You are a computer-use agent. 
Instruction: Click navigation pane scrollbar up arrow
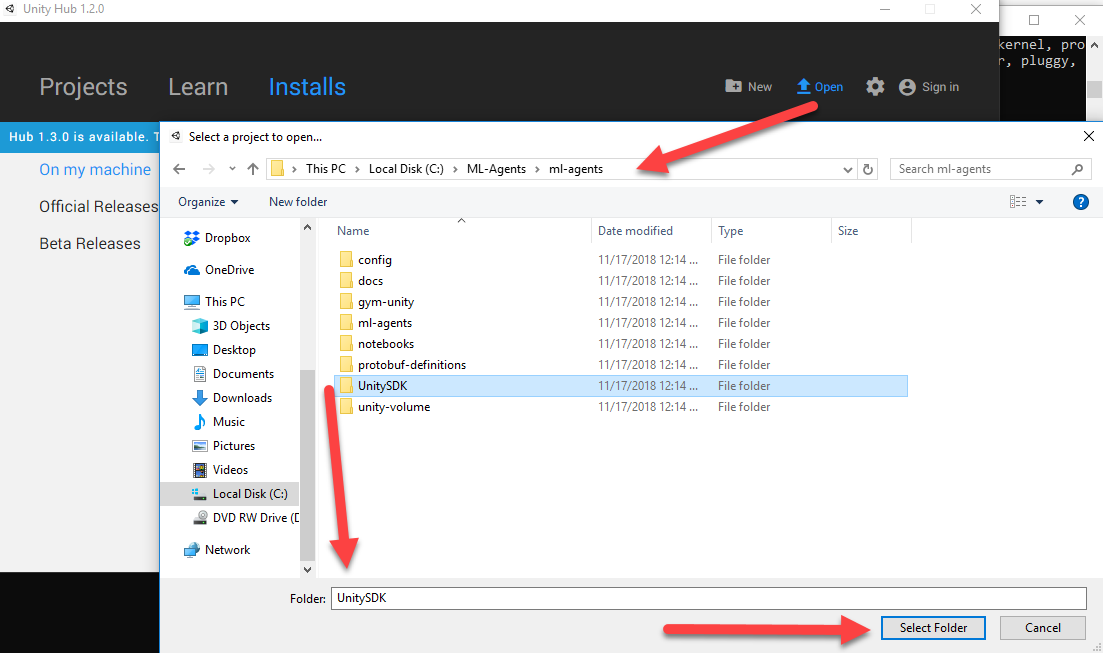point(307,227)
